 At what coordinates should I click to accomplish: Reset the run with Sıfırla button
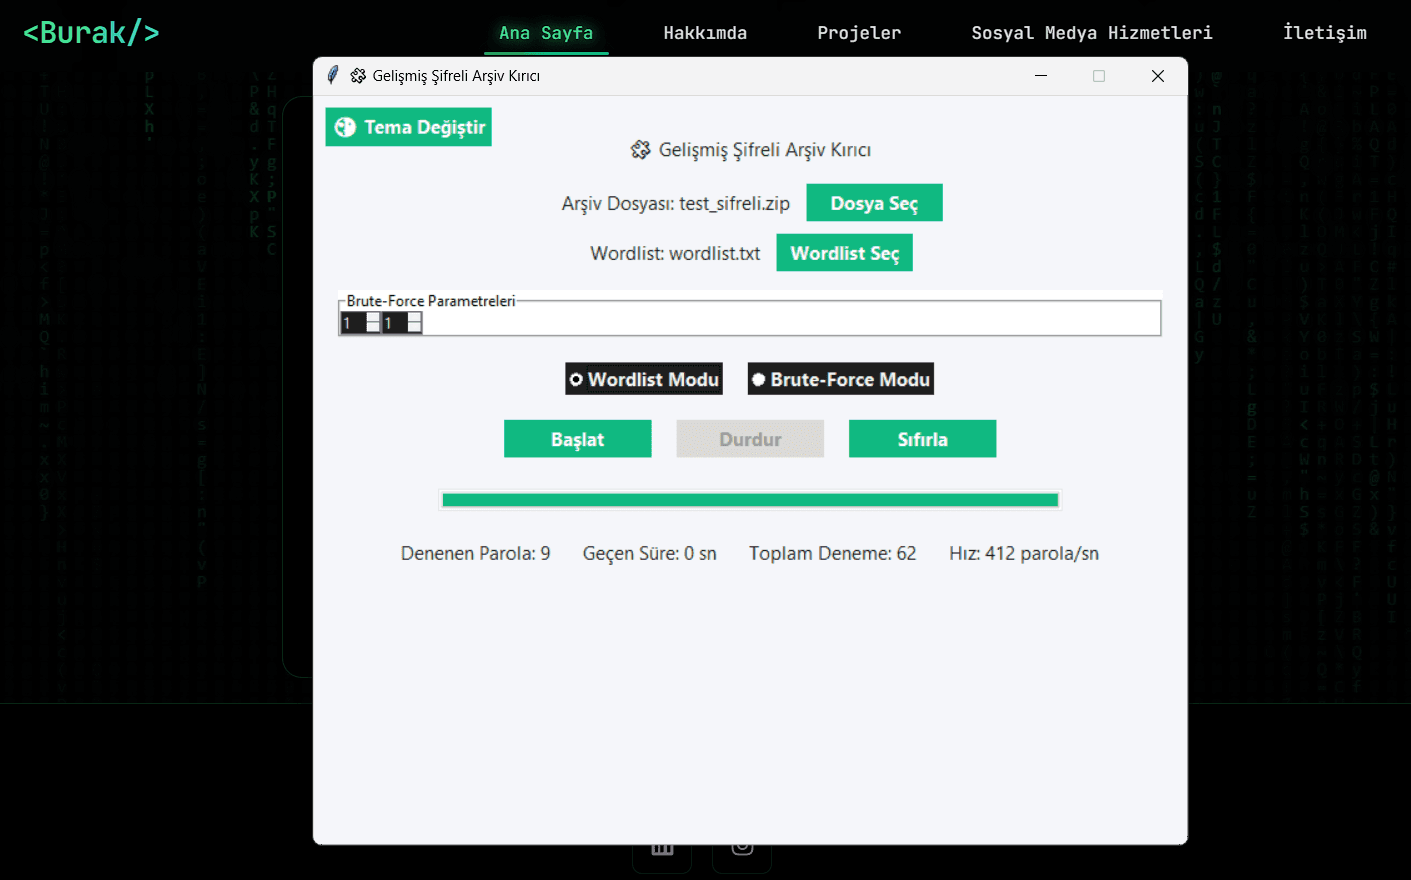(922, 439)
